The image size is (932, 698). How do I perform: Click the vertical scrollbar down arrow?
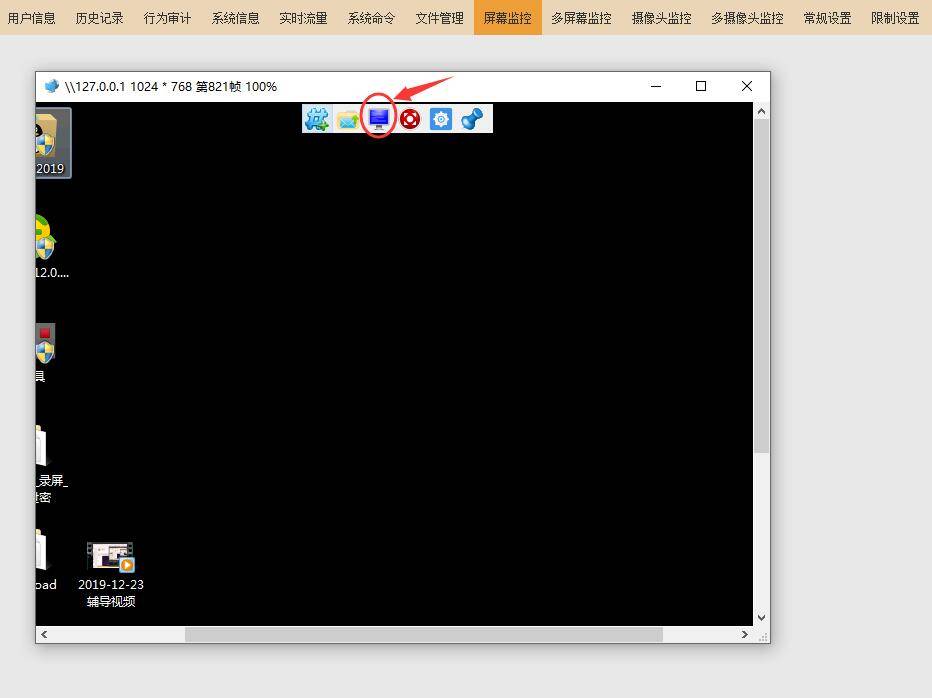point(761,618)
